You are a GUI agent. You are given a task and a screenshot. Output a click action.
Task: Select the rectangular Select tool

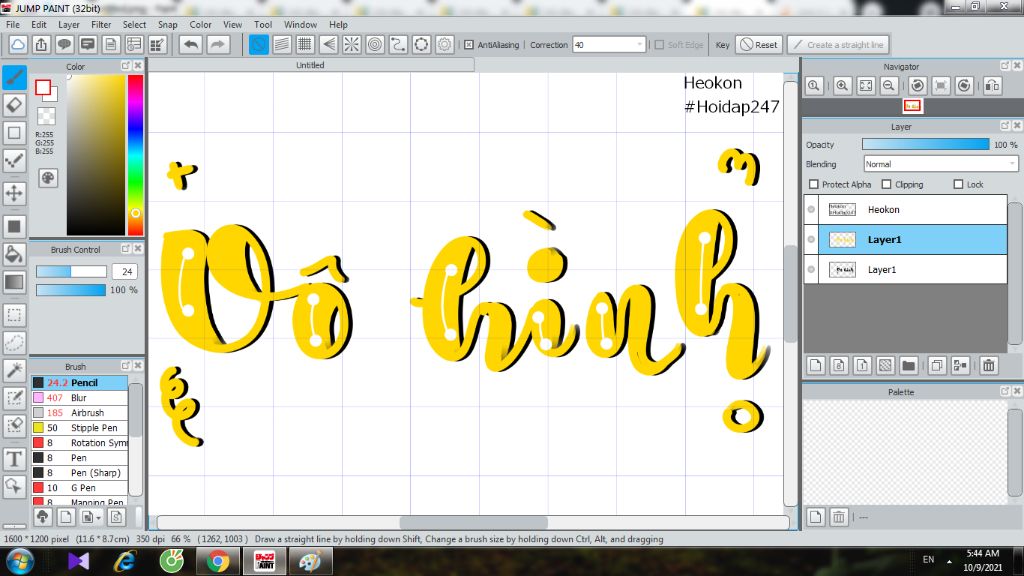coord(14,315)
